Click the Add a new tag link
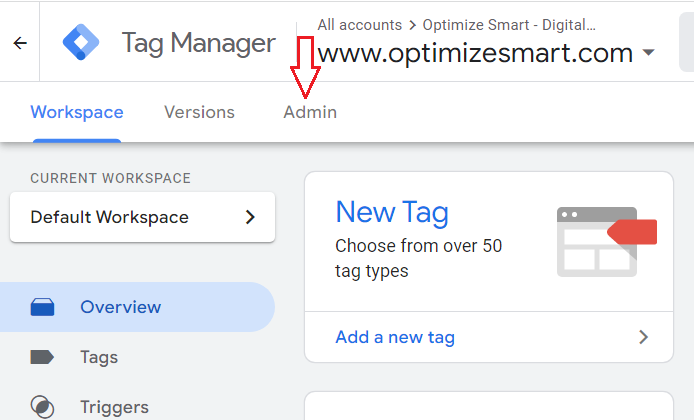Viewport: 694px width, 420px height. tap(395, 337)
